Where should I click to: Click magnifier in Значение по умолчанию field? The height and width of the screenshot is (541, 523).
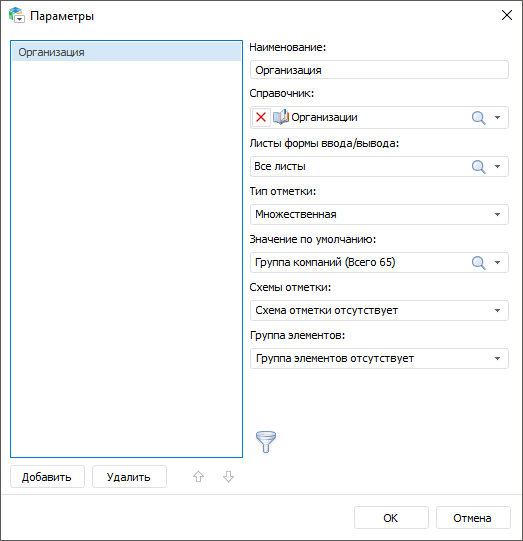(x=478, y=263)
